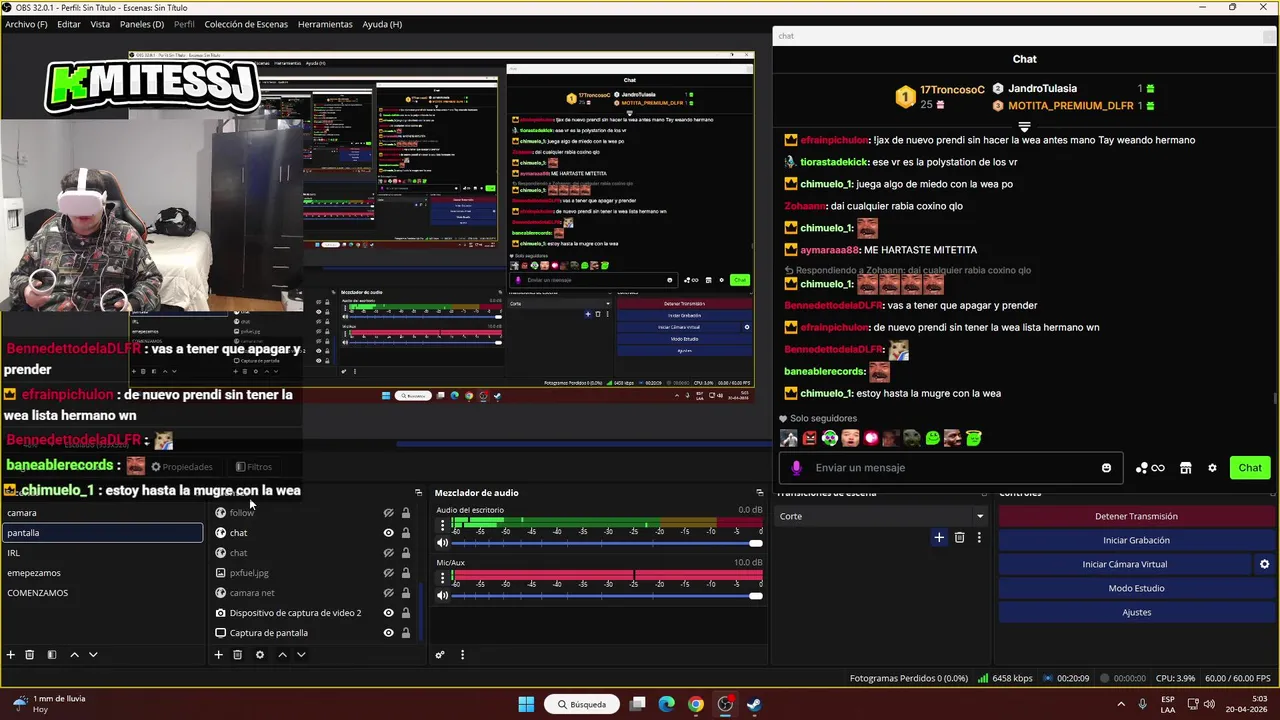Image resolution: width=1280 pixels, height=720 pixels.
Task: Click Detener Transmisión button
Action: point(1136,516)
